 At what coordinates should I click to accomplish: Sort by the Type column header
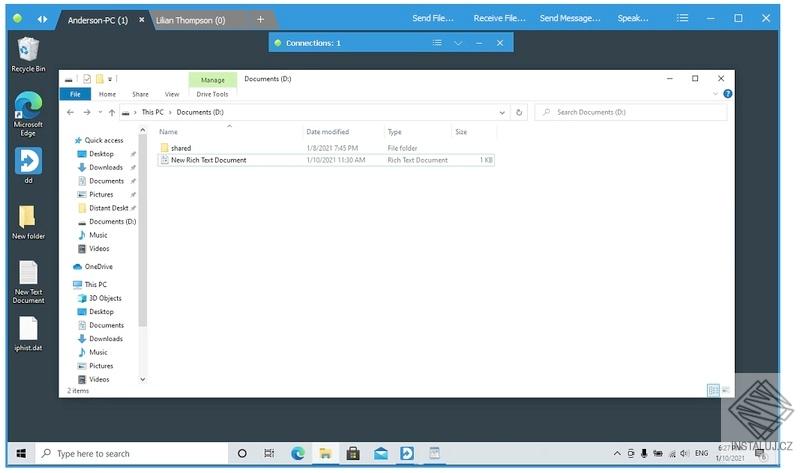(x=395, y=132)
